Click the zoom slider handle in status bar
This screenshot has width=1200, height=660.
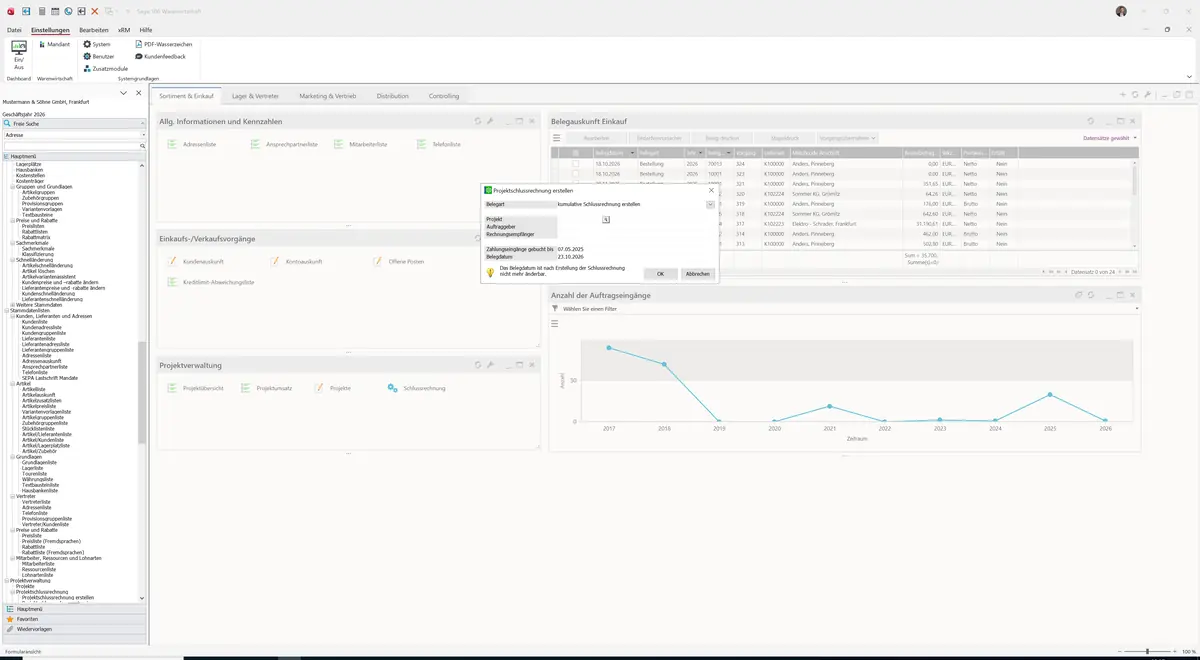(x=1146, y=652)
